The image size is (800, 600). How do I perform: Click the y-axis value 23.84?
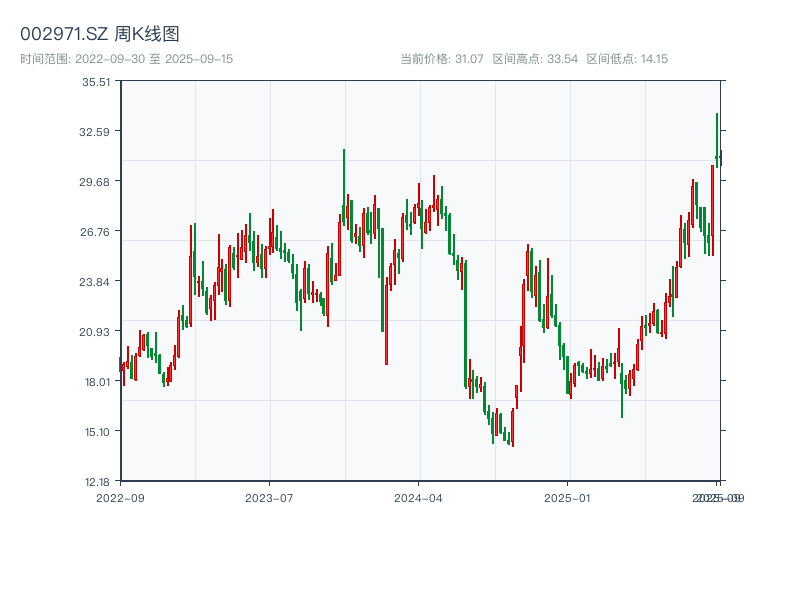point(94,282)
